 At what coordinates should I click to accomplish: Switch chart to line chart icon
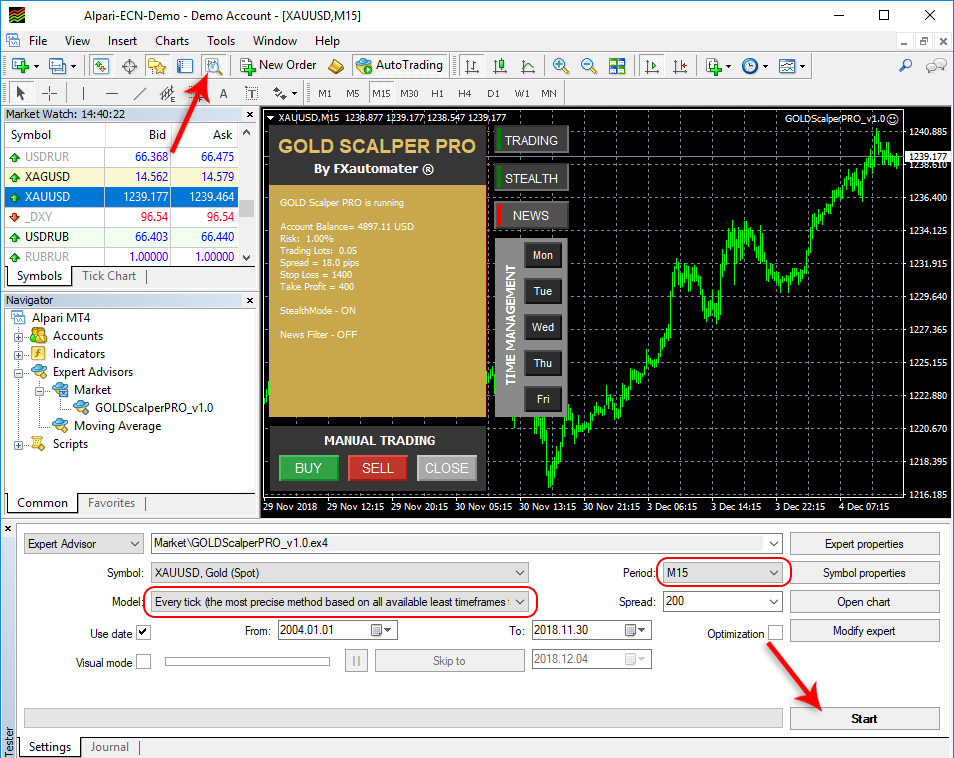[x=528, y=66]
